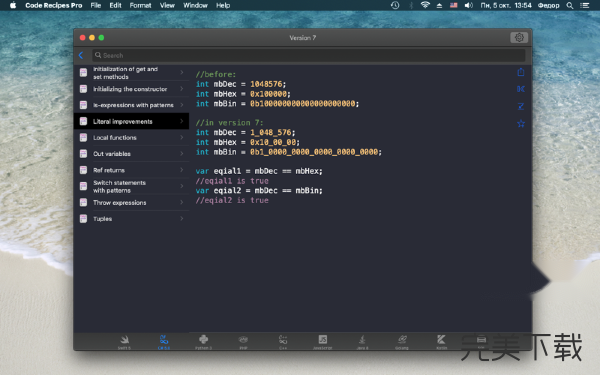The width and height of the screenshot is (600, 375).
Task: Click the line mbDec = 1_048_576
Action: point(245,132)
